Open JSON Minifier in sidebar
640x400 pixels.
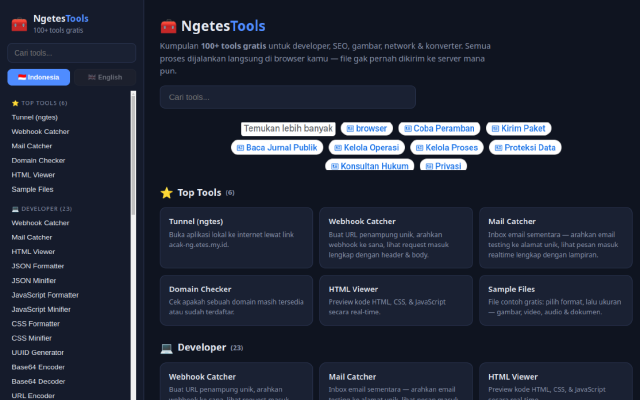(x=34, y=281)
